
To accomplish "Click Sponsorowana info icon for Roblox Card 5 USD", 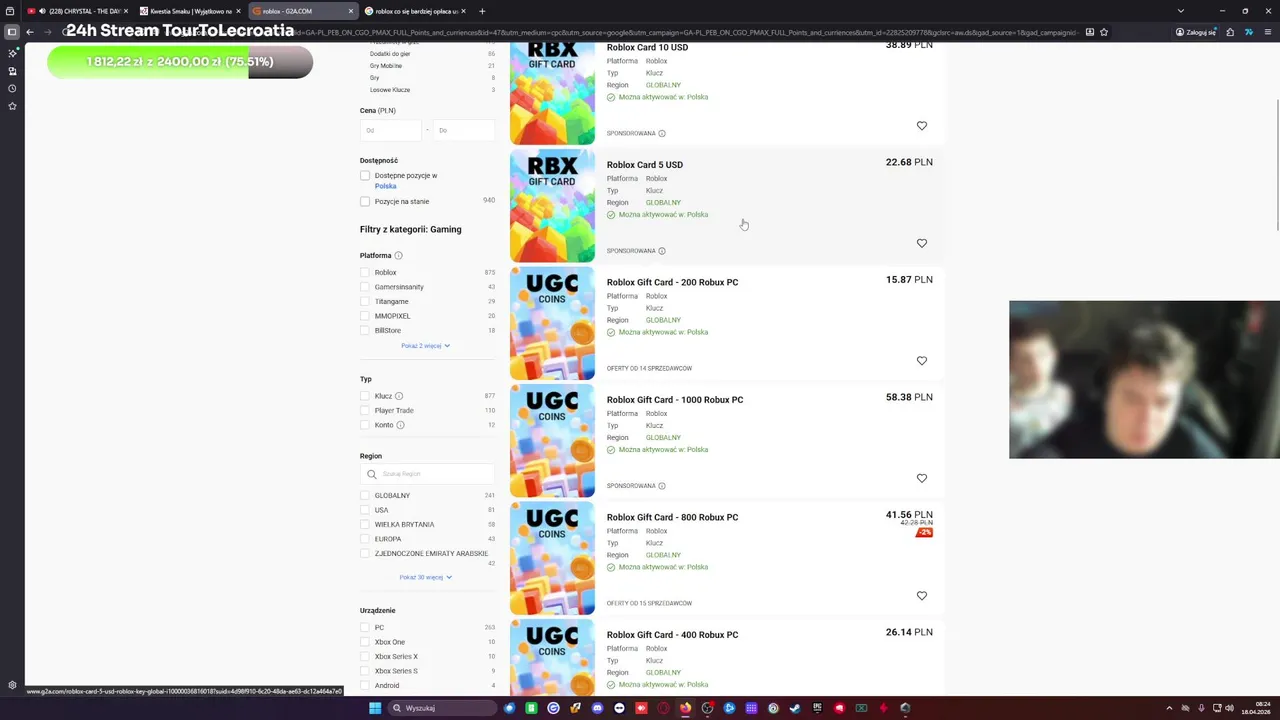I will coord(662,251).
